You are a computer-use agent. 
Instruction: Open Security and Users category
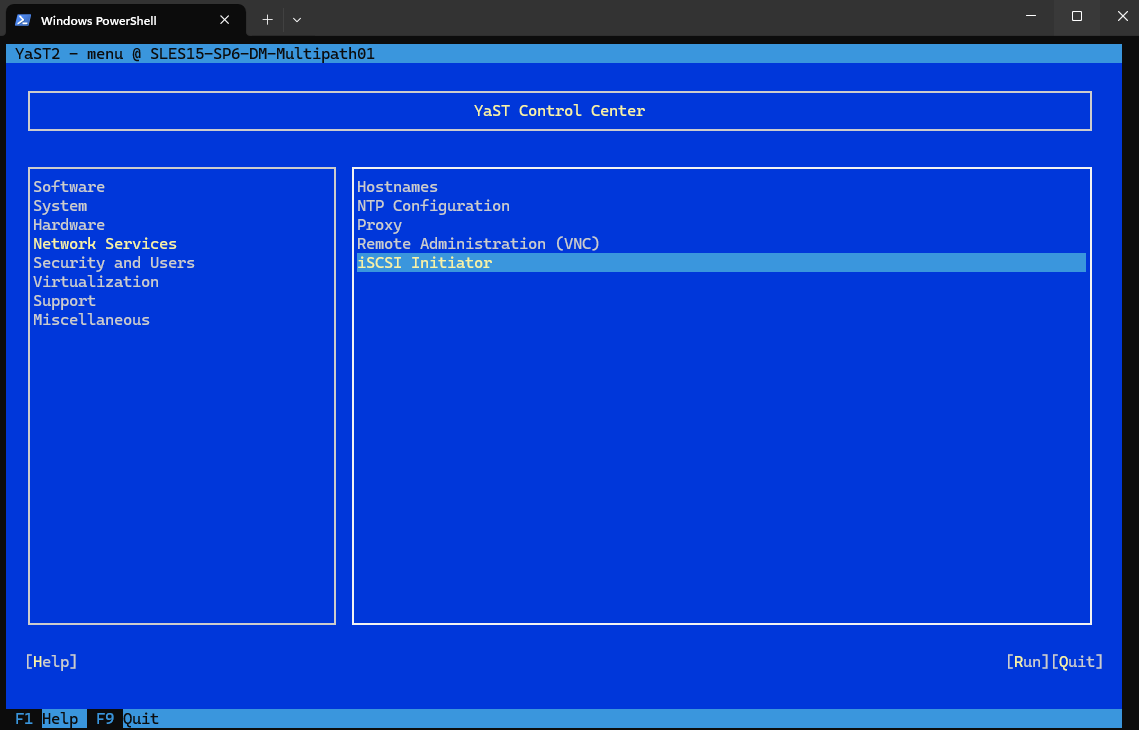[114, 262]
